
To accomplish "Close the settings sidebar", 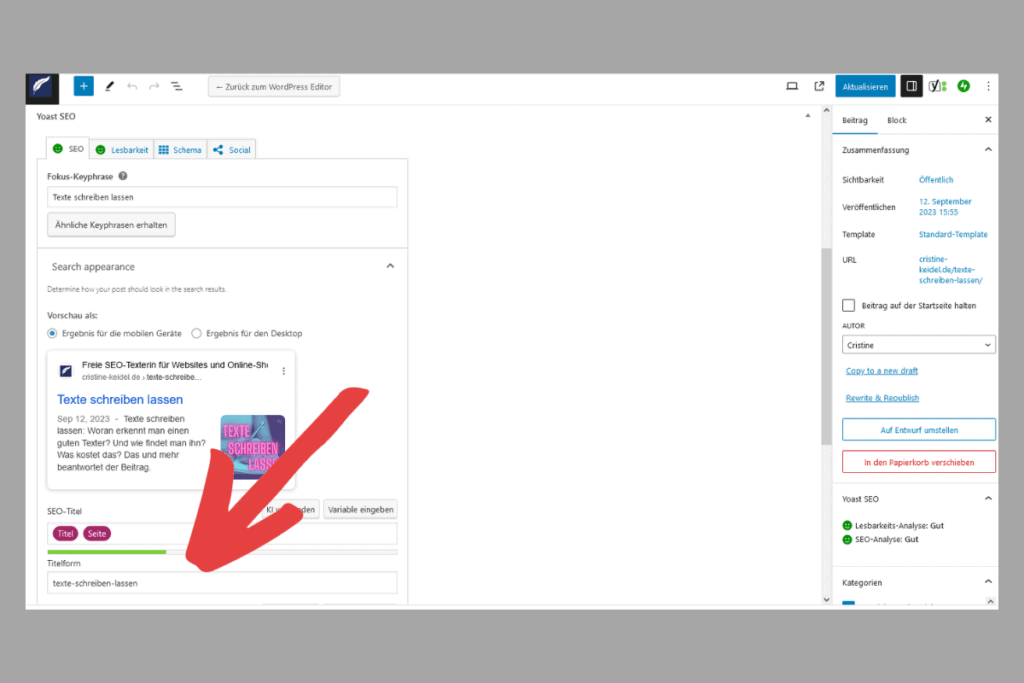I will [988, 119].
